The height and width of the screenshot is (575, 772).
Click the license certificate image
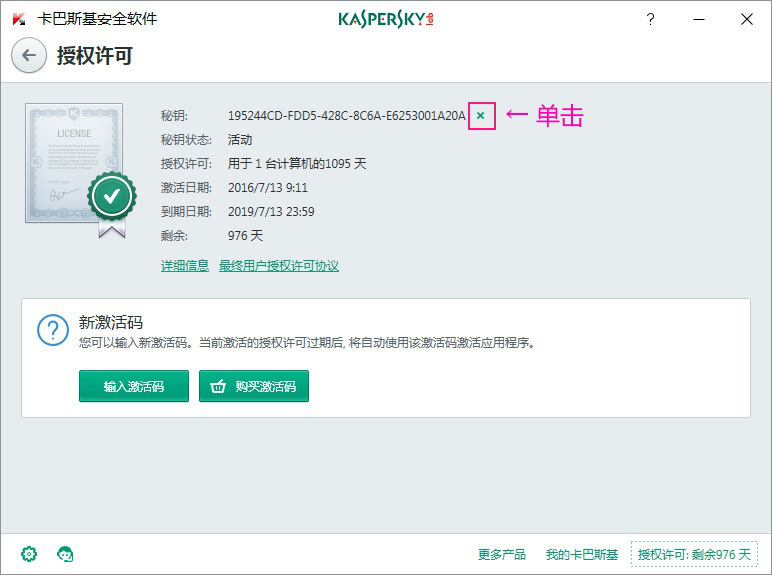click(x=80, y=170)
